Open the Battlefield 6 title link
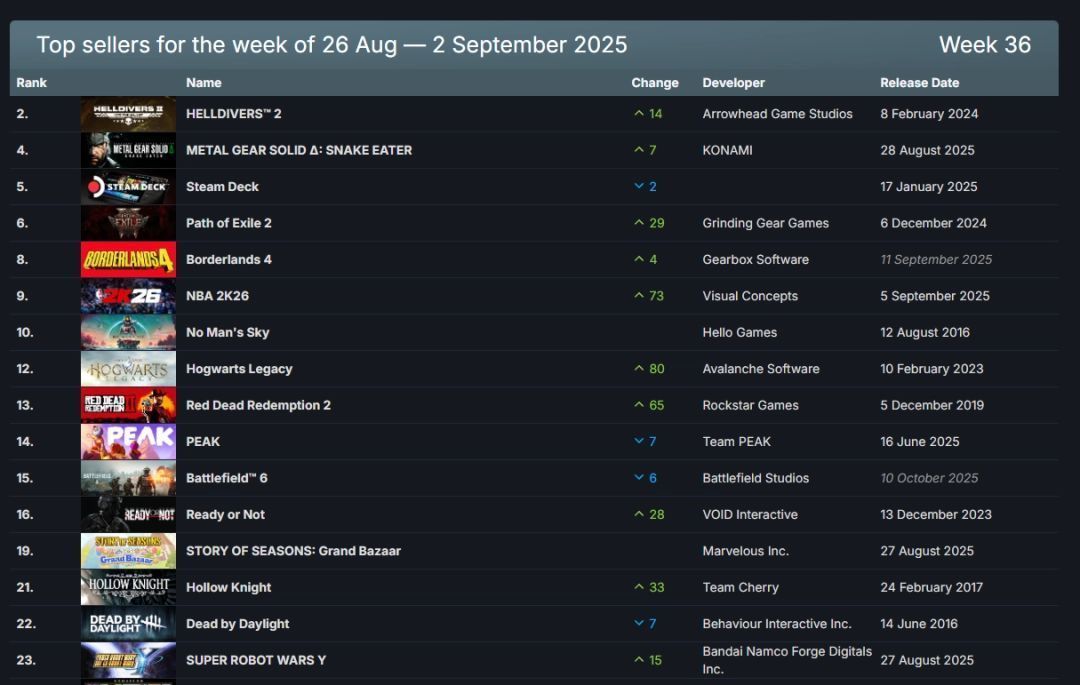The image size is (1080, 685). pos(226,478)
